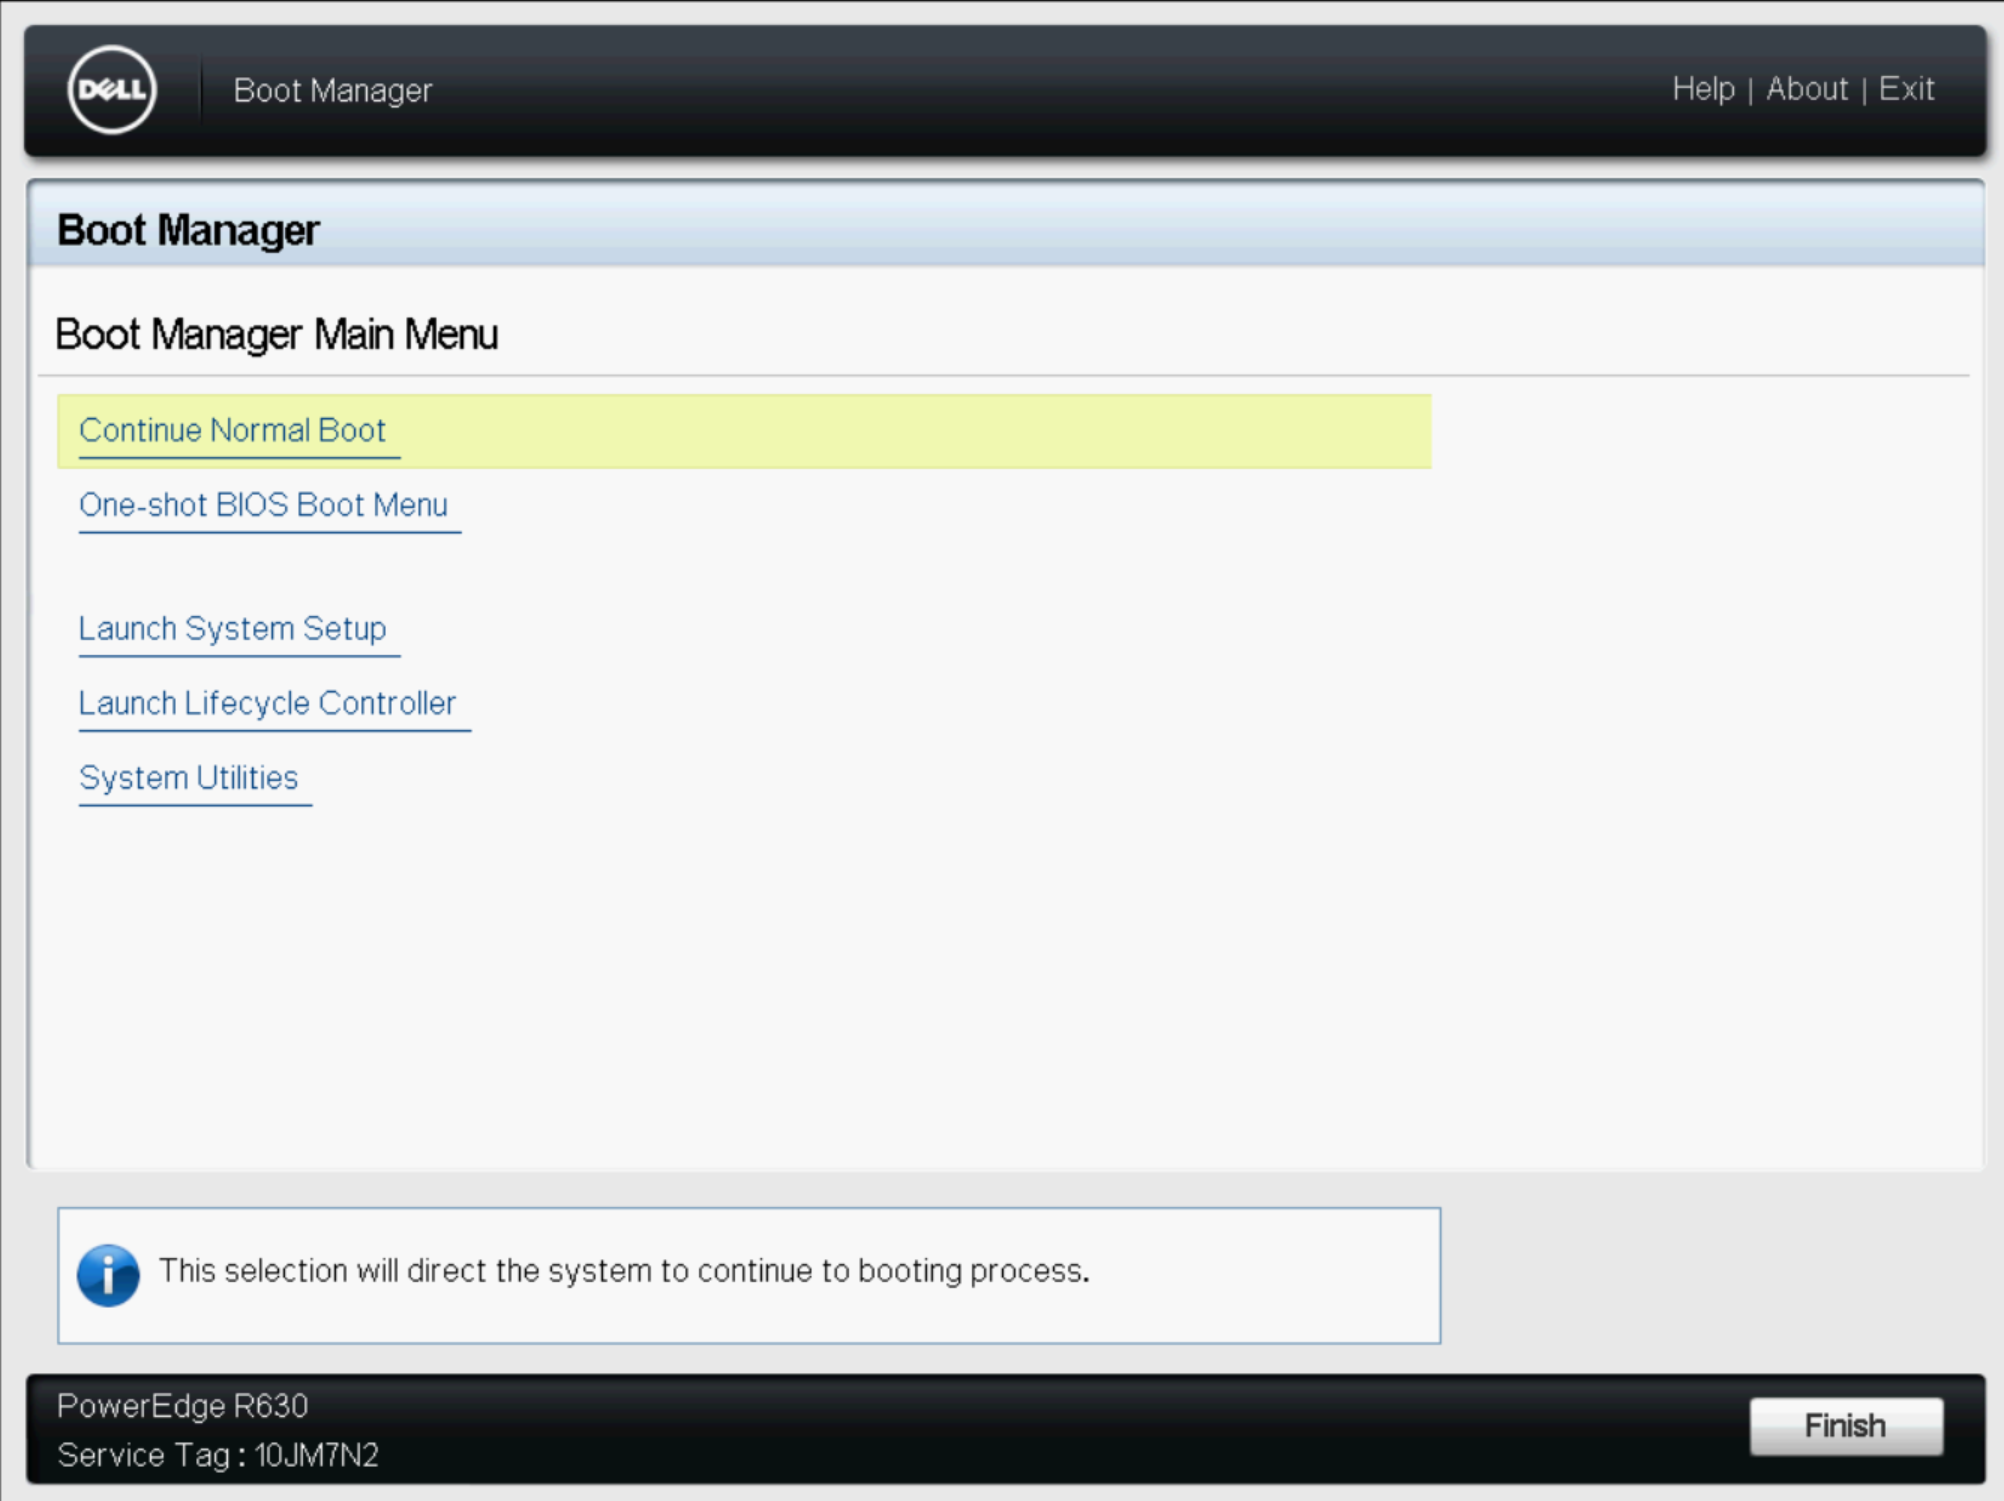Open the Help page
The width and height of the screenshot is (2004, 1501).
tap(1703, 89)
